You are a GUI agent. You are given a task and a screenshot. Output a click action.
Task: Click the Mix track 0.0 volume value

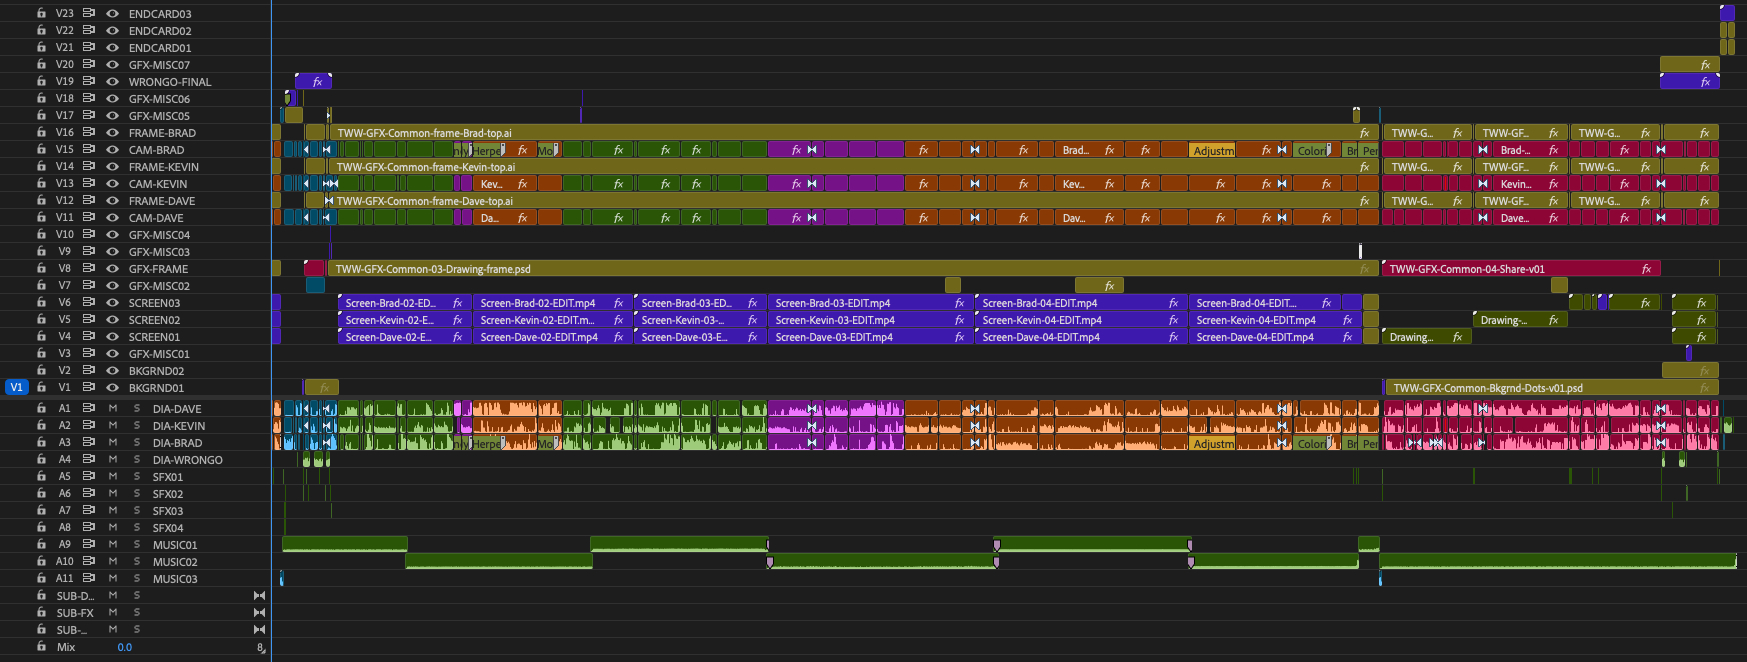(125, 648)
